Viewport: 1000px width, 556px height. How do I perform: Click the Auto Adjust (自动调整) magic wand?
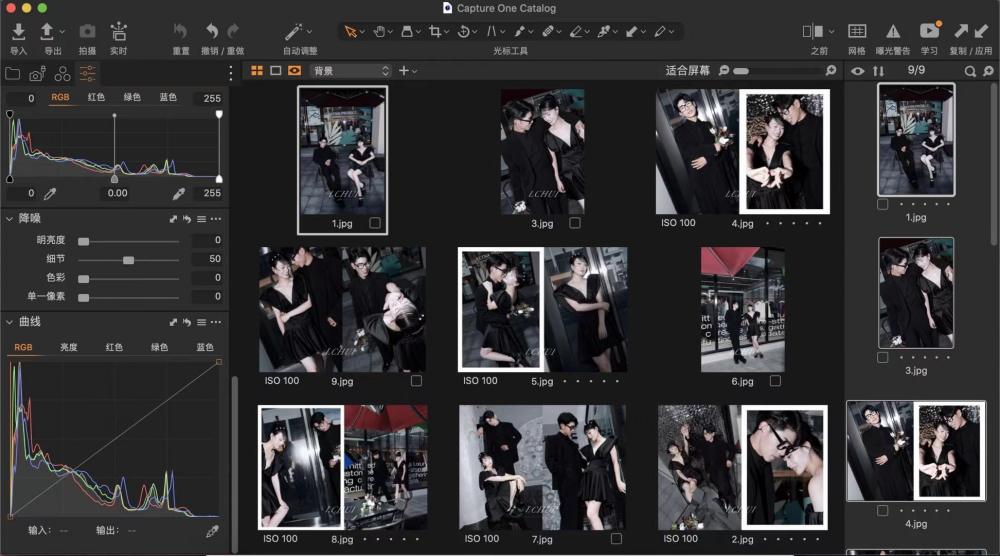pyautogui.click(x=294, y=32)
